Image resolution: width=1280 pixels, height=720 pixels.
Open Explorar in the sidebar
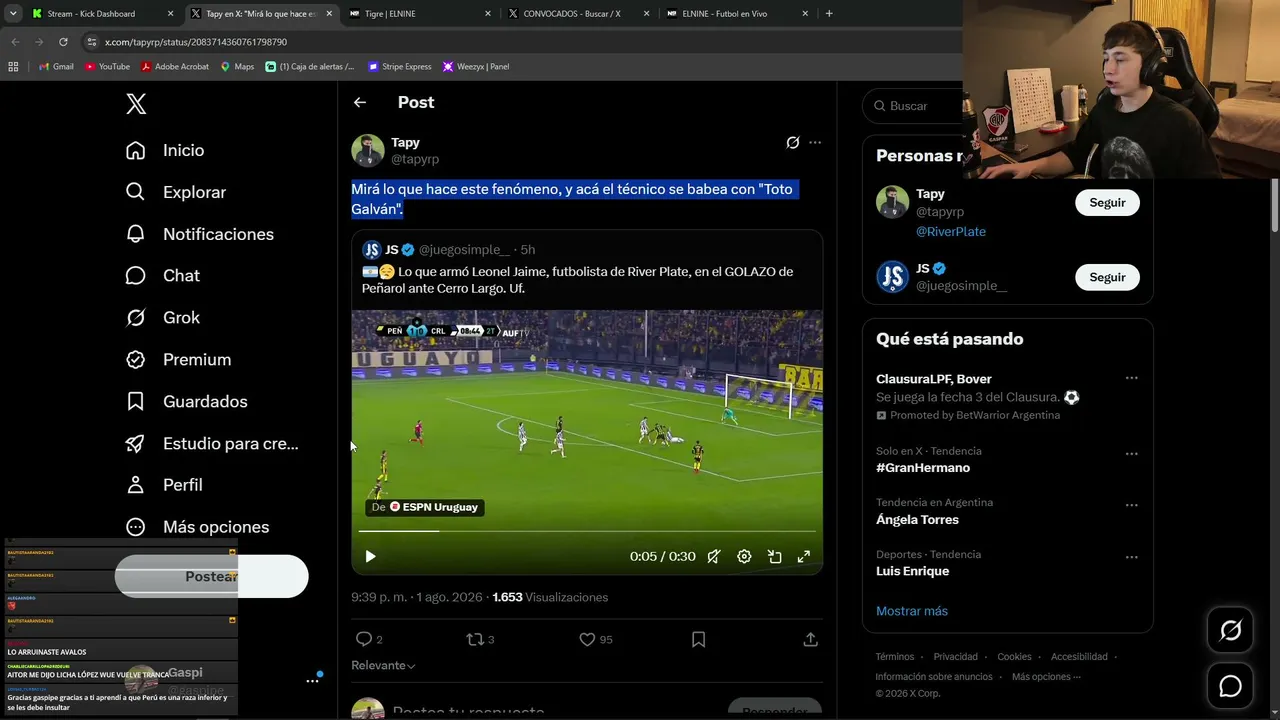coord(176,192)
